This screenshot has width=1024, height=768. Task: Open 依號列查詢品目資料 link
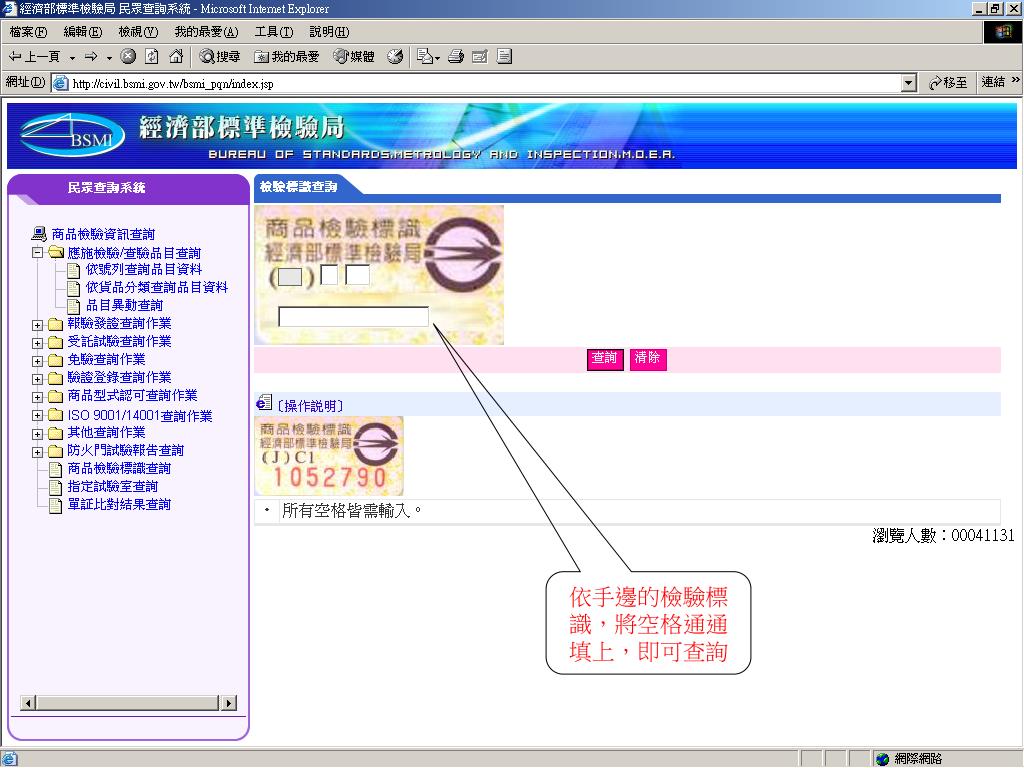(x=144, y=269)
